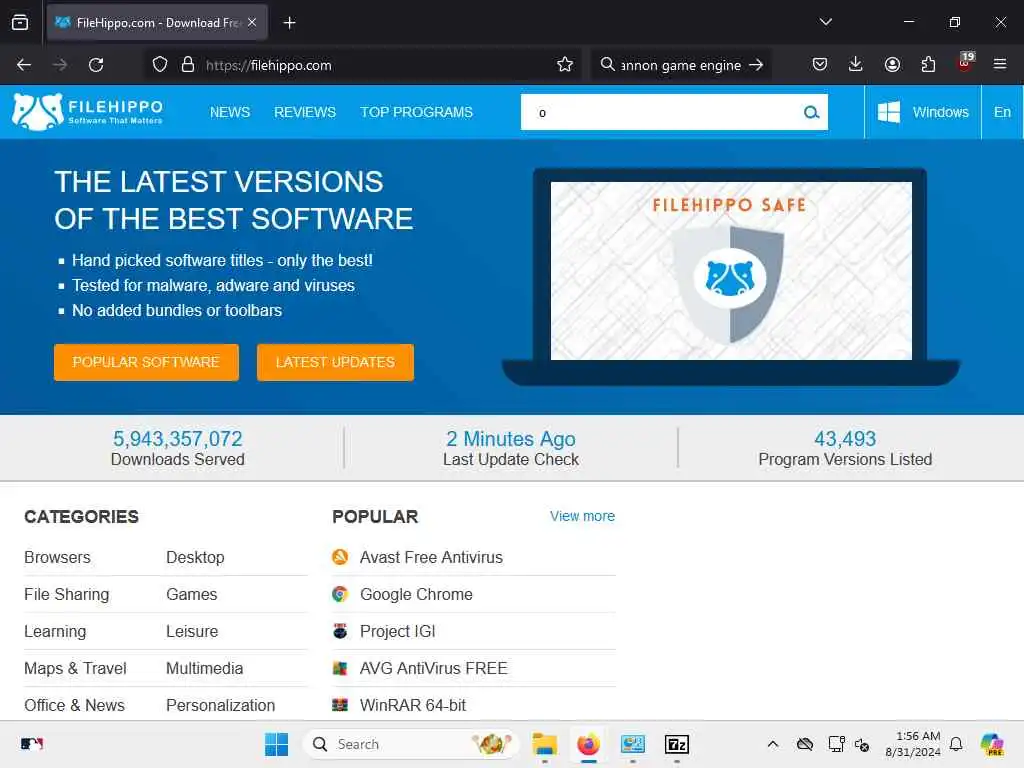Select the FileHippo.com browser tab
This screenshot has height=768, width=1024.
[x=157, y=23]
